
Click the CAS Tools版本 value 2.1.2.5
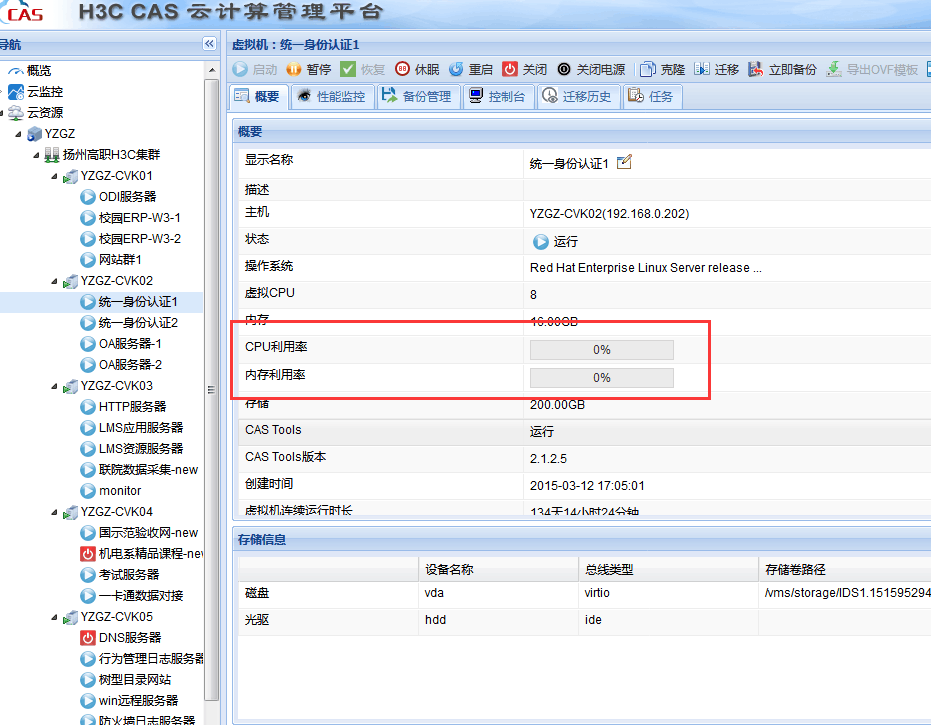(548, 458)
